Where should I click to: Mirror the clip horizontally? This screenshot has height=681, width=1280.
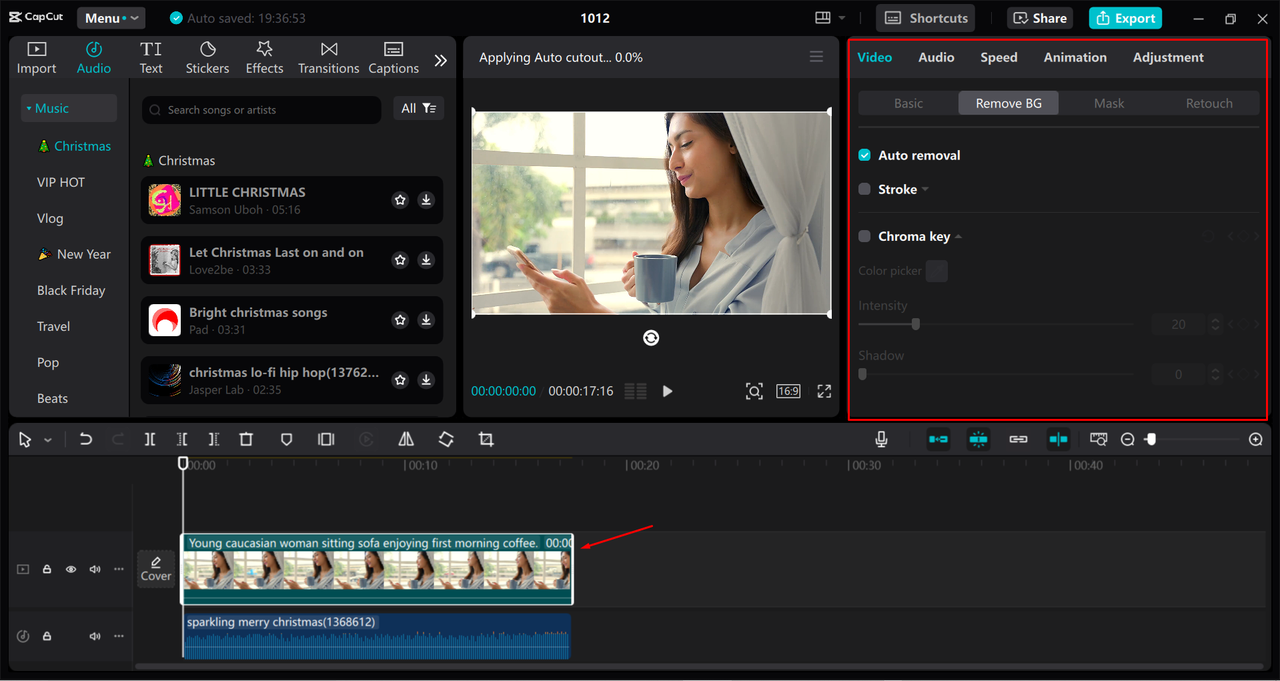406,439
